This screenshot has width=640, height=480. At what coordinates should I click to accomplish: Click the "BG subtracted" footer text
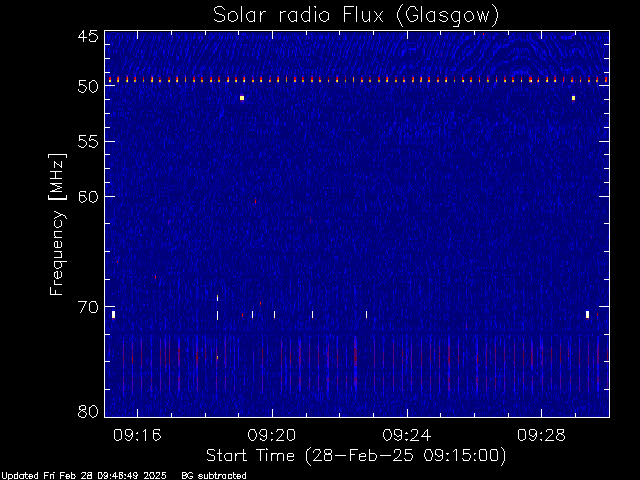pyautogui.click(x=214, y=476)
